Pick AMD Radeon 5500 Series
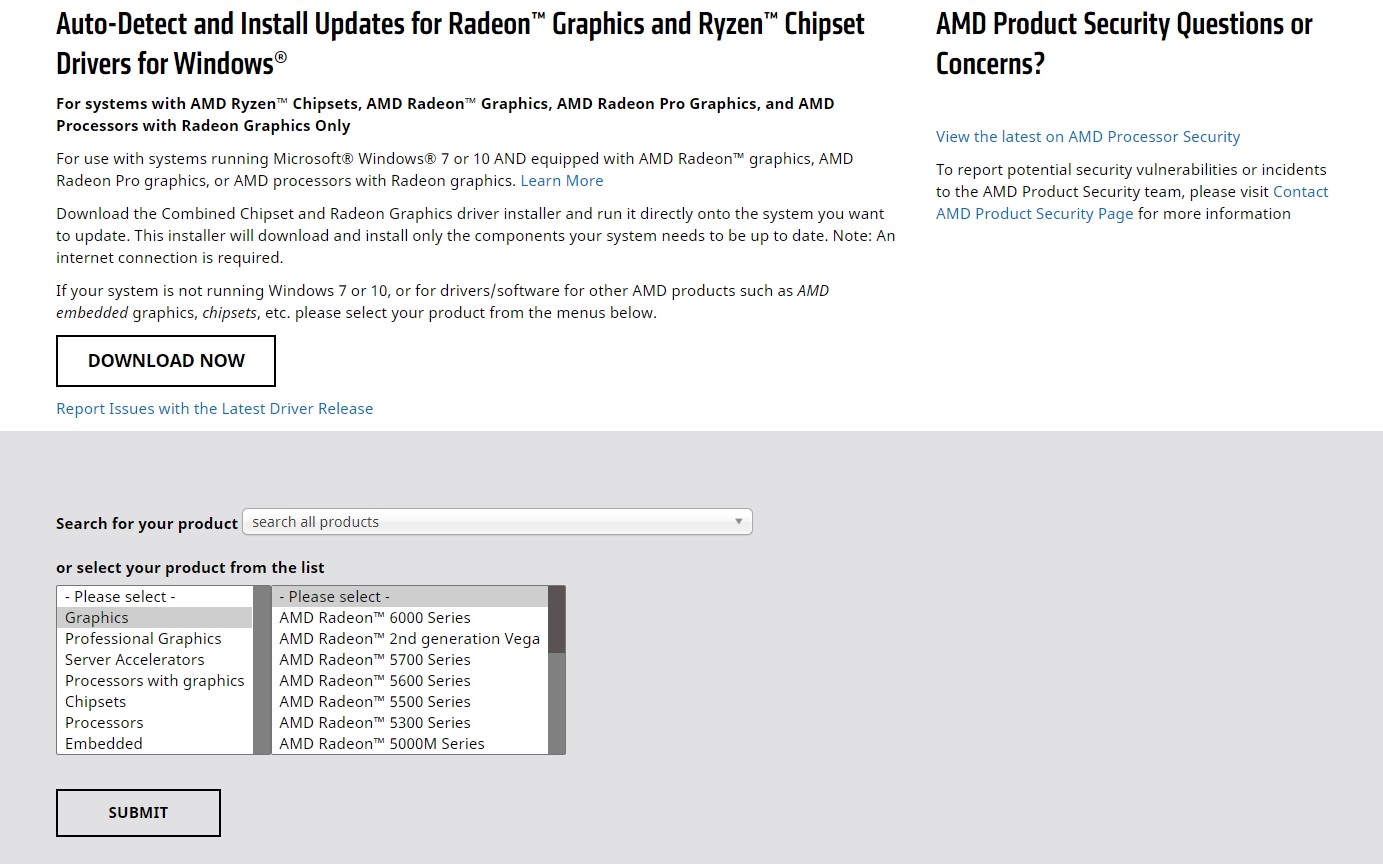 (410, 702)
